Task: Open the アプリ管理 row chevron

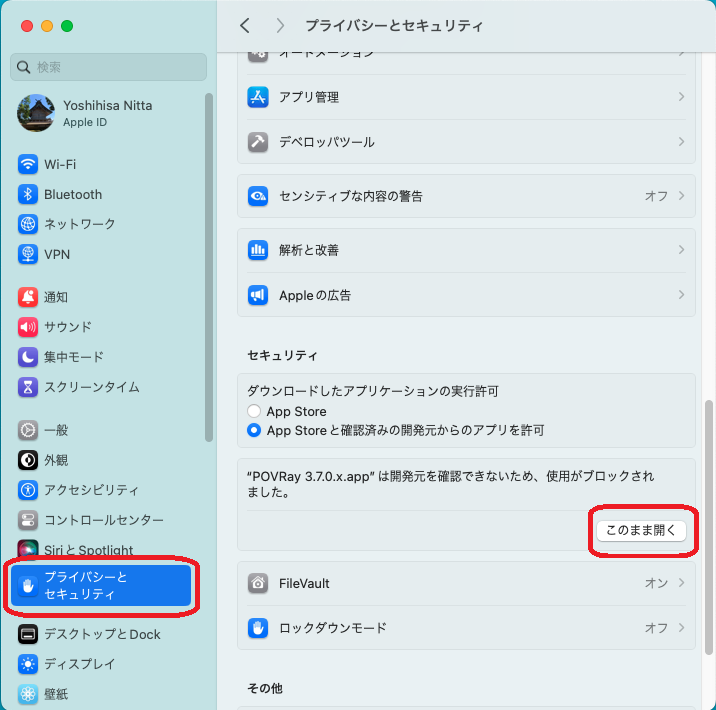Action: coord(681,97)
